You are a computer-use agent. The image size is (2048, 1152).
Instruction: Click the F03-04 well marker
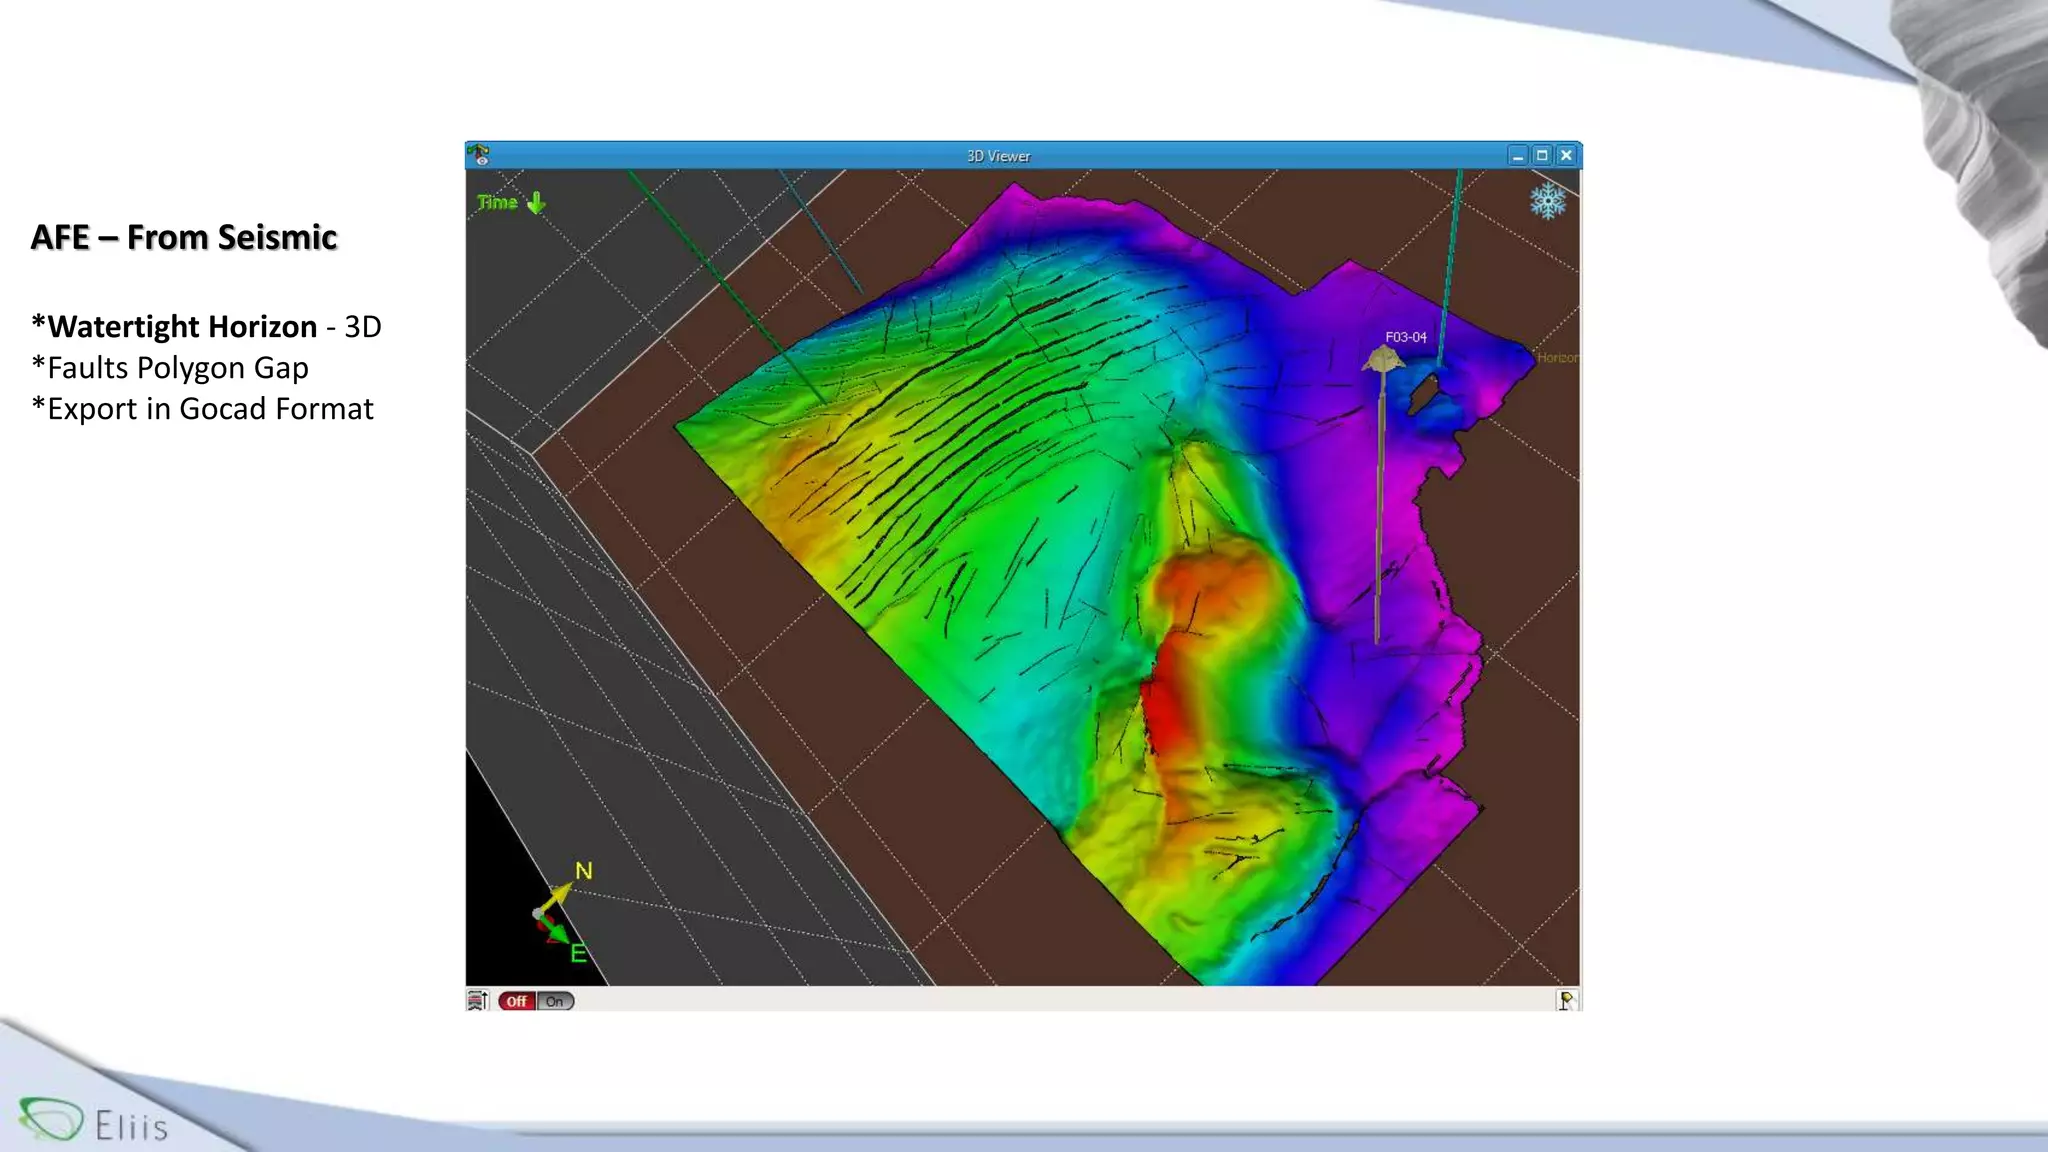tap(1383, 359)
